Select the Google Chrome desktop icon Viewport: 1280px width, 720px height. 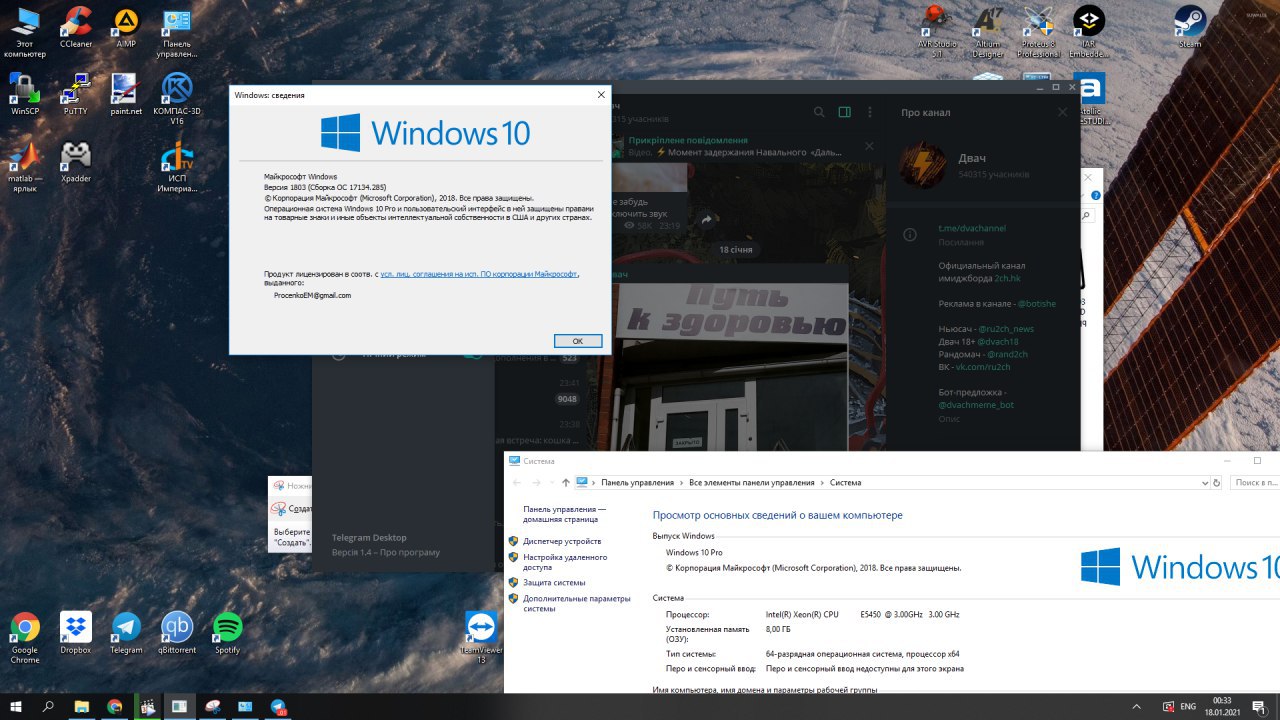click(24, 638)
